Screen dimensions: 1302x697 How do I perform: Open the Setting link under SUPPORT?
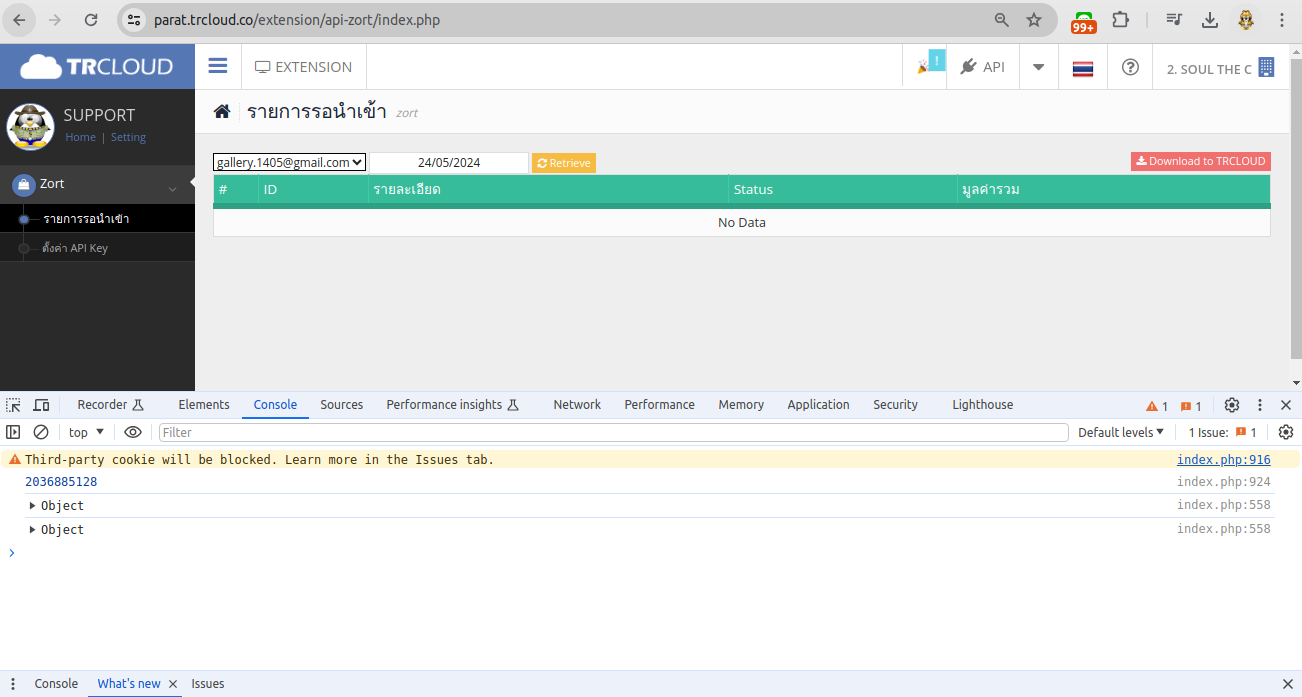point(128,137)
